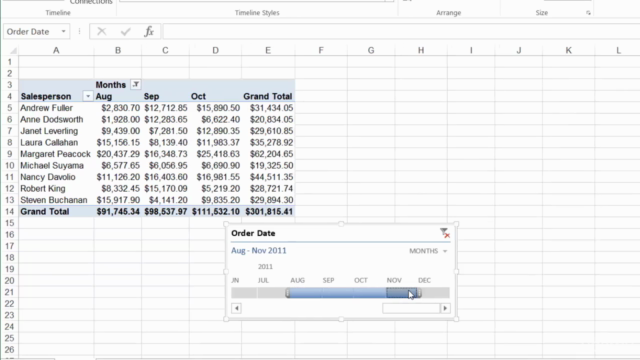
Task: Click the $16,403.60 cell
Action: click(x=165, y=177)
